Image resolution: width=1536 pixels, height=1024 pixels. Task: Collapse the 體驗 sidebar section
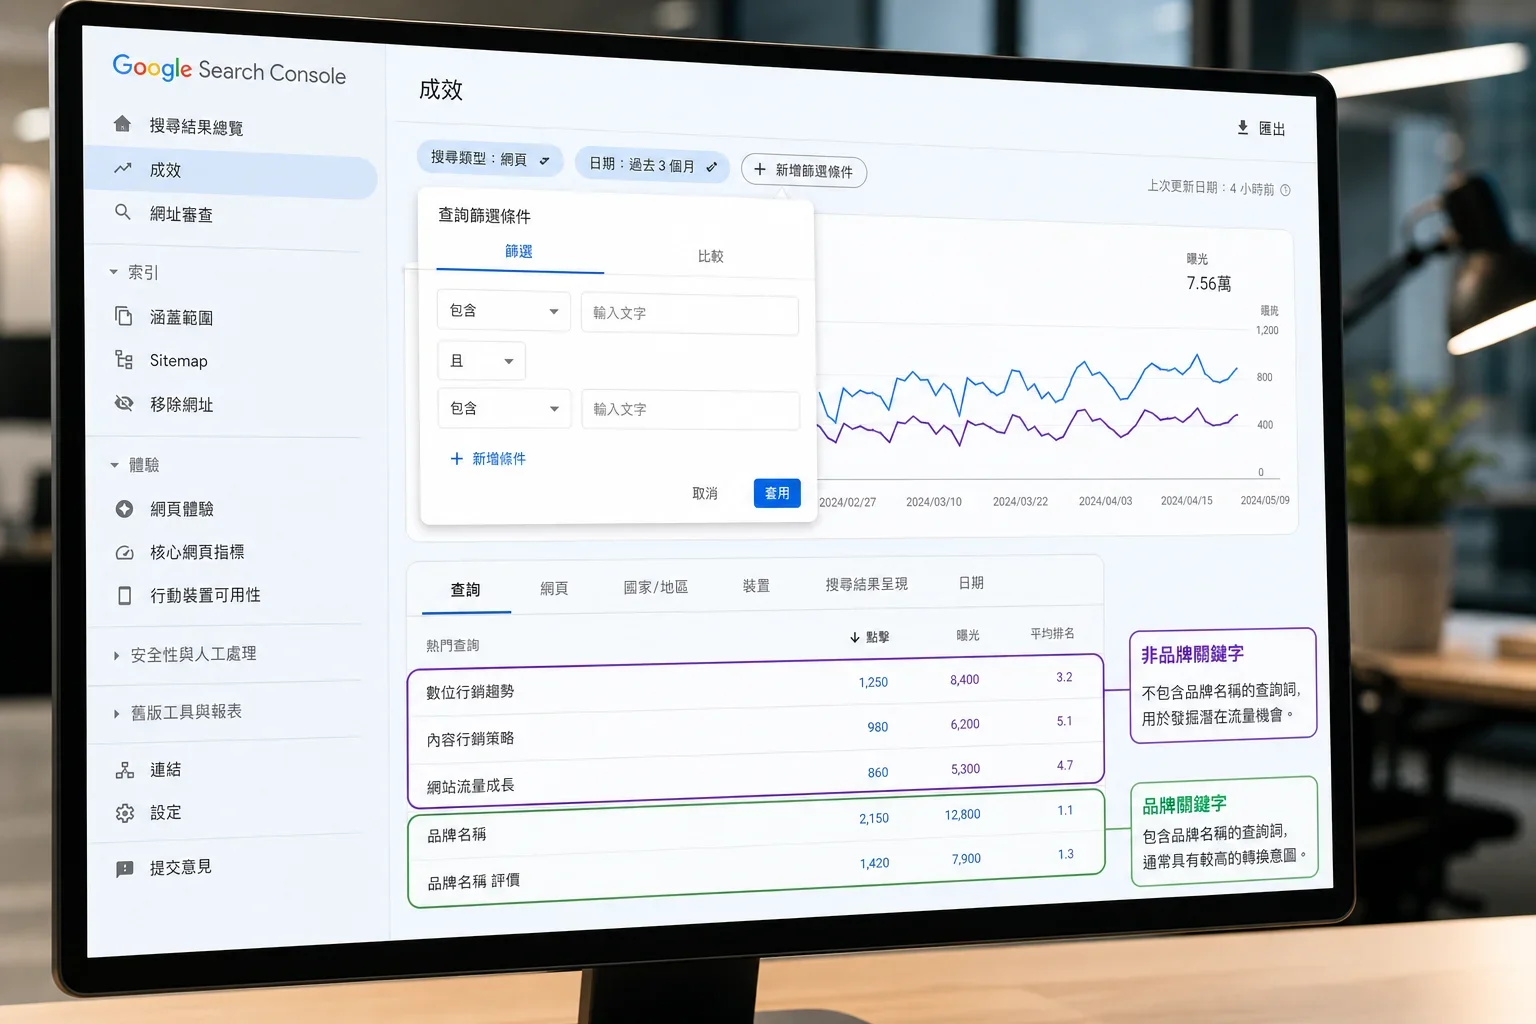[x=115, y=465]
